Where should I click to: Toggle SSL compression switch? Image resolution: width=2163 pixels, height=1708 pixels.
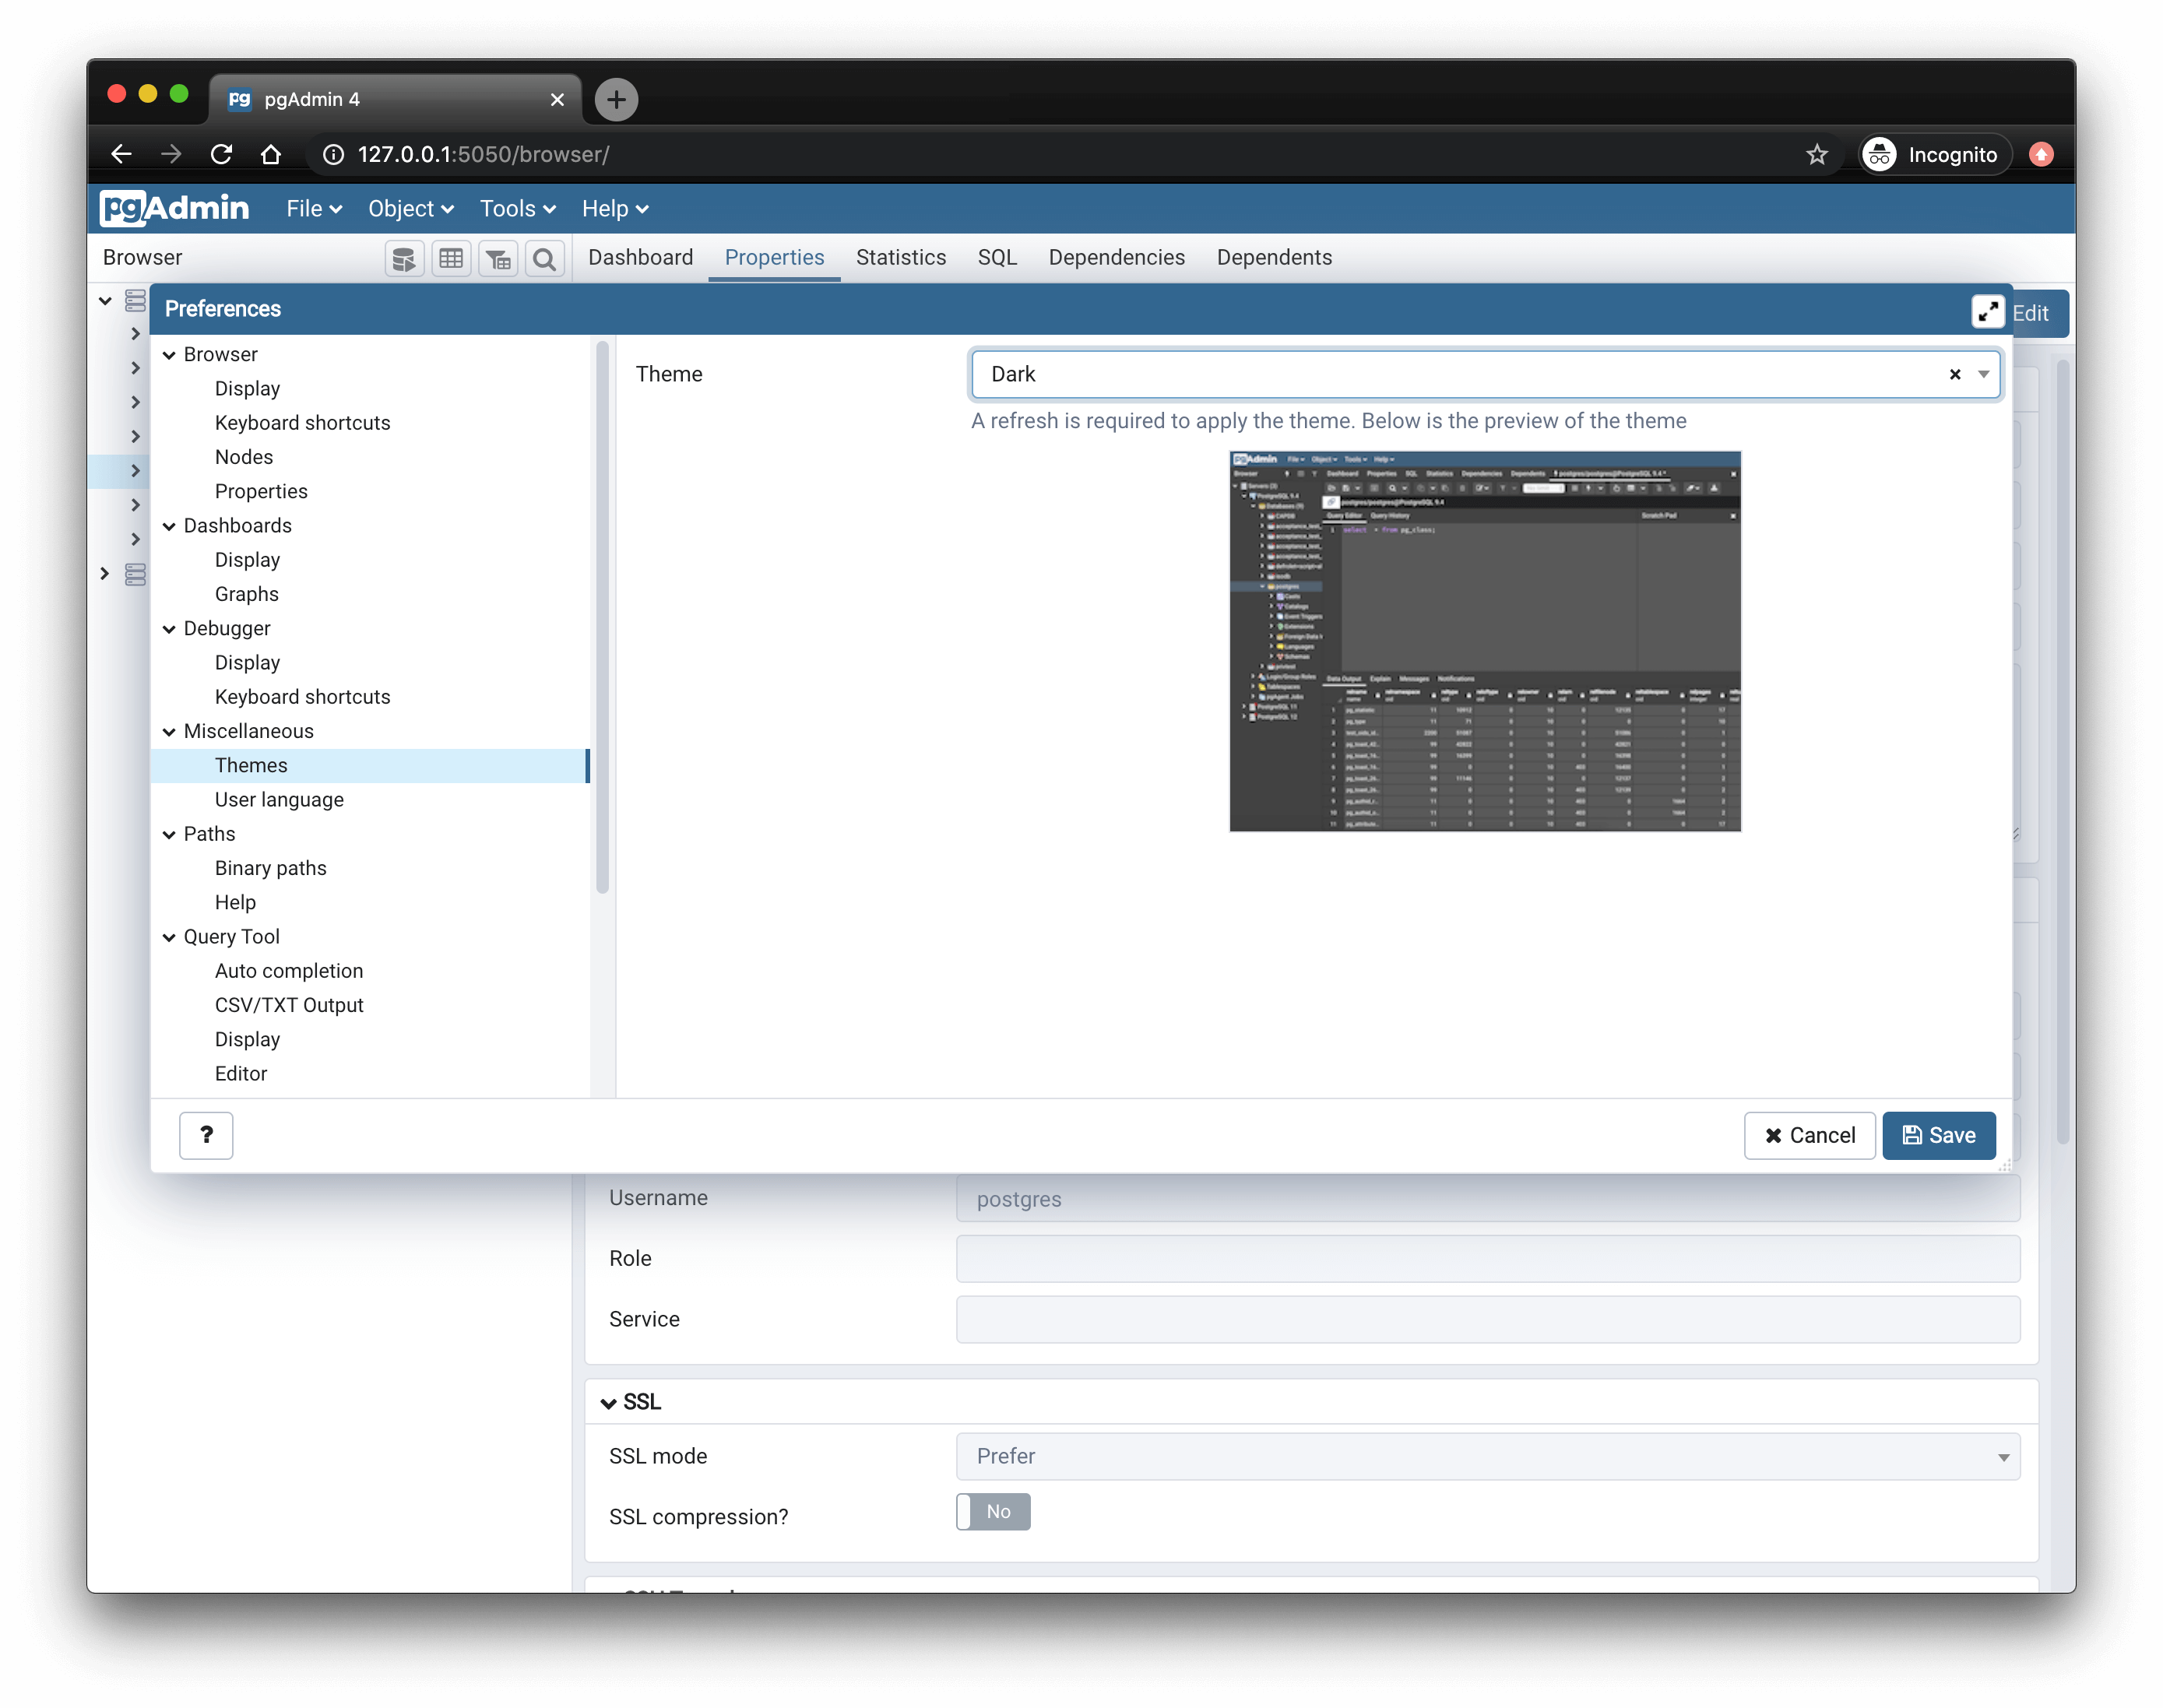pyautogui.click(x=993, y=1512)
